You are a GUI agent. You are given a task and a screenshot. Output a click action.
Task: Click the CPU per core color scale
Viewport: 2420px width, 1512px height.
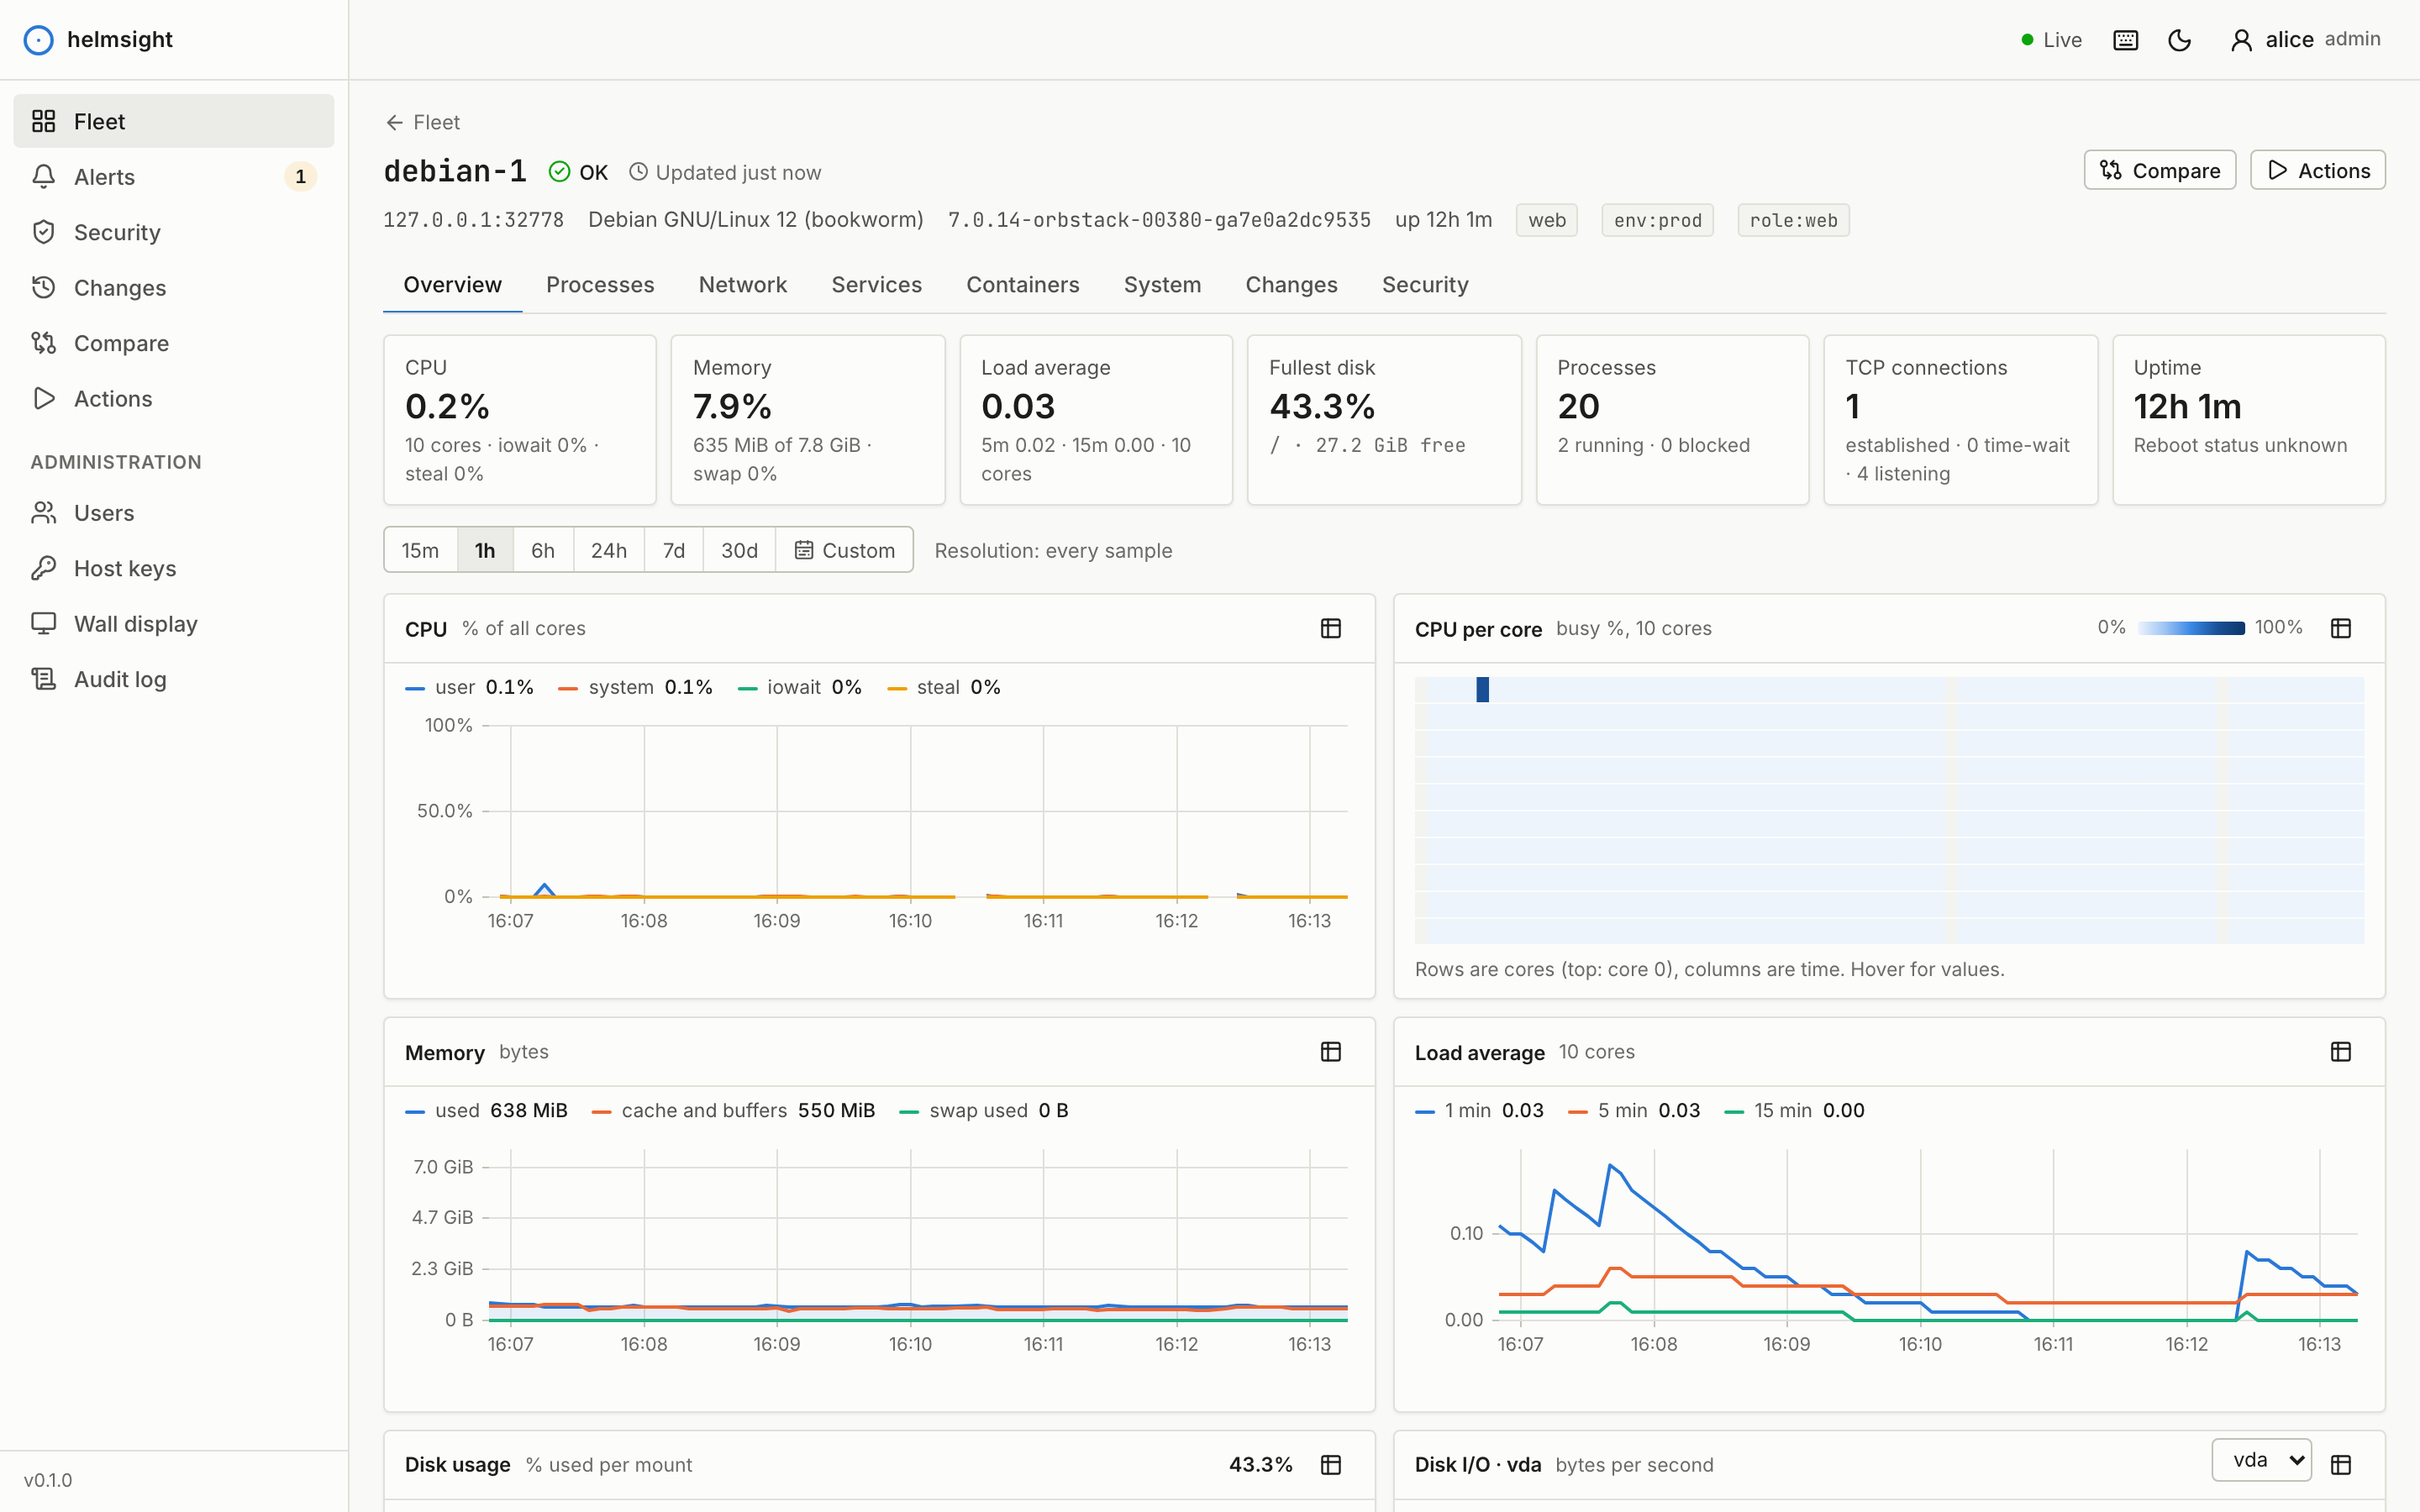pyautogui.click(x=2190, y=628)
